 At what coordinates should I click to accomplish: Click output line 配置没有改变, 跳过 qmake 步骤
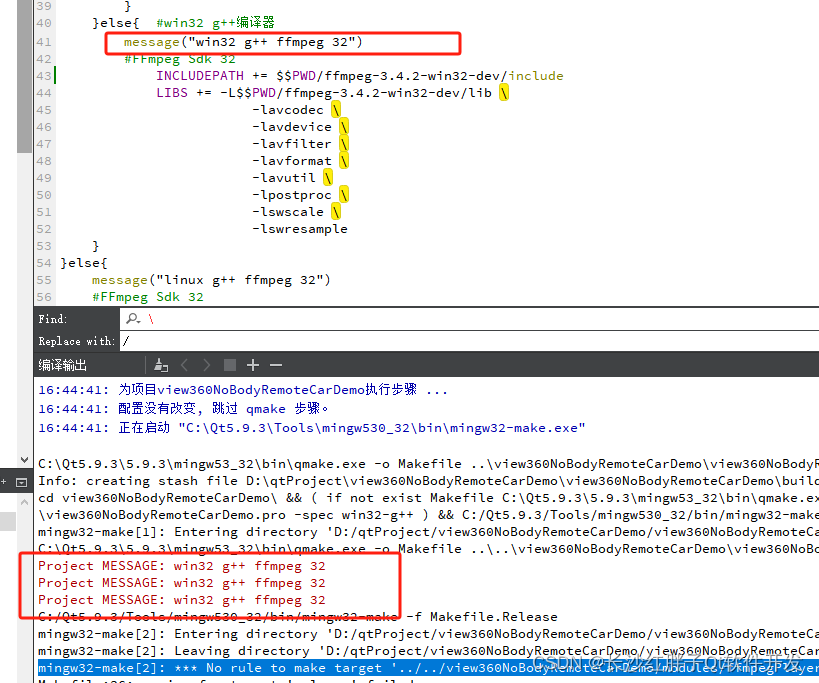coord(183,408)
